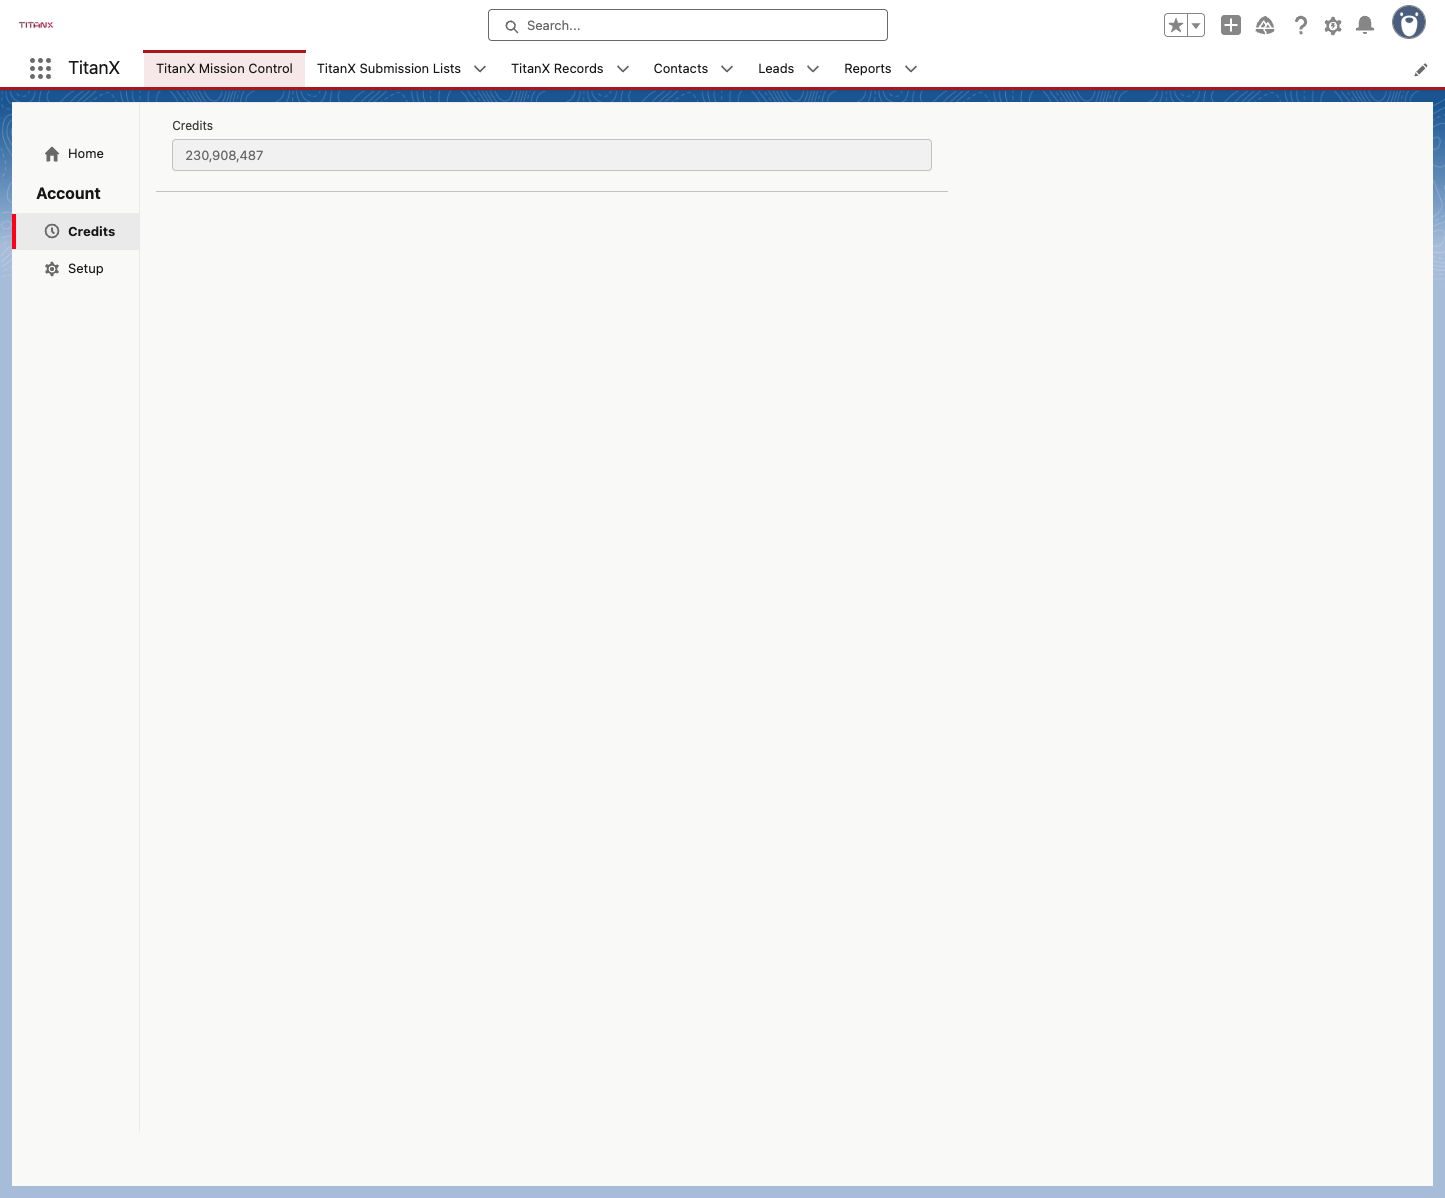Open the favorites list dropdown arrow
The height and width of the screenshot is (1198, 1445).
(1196, 26)
